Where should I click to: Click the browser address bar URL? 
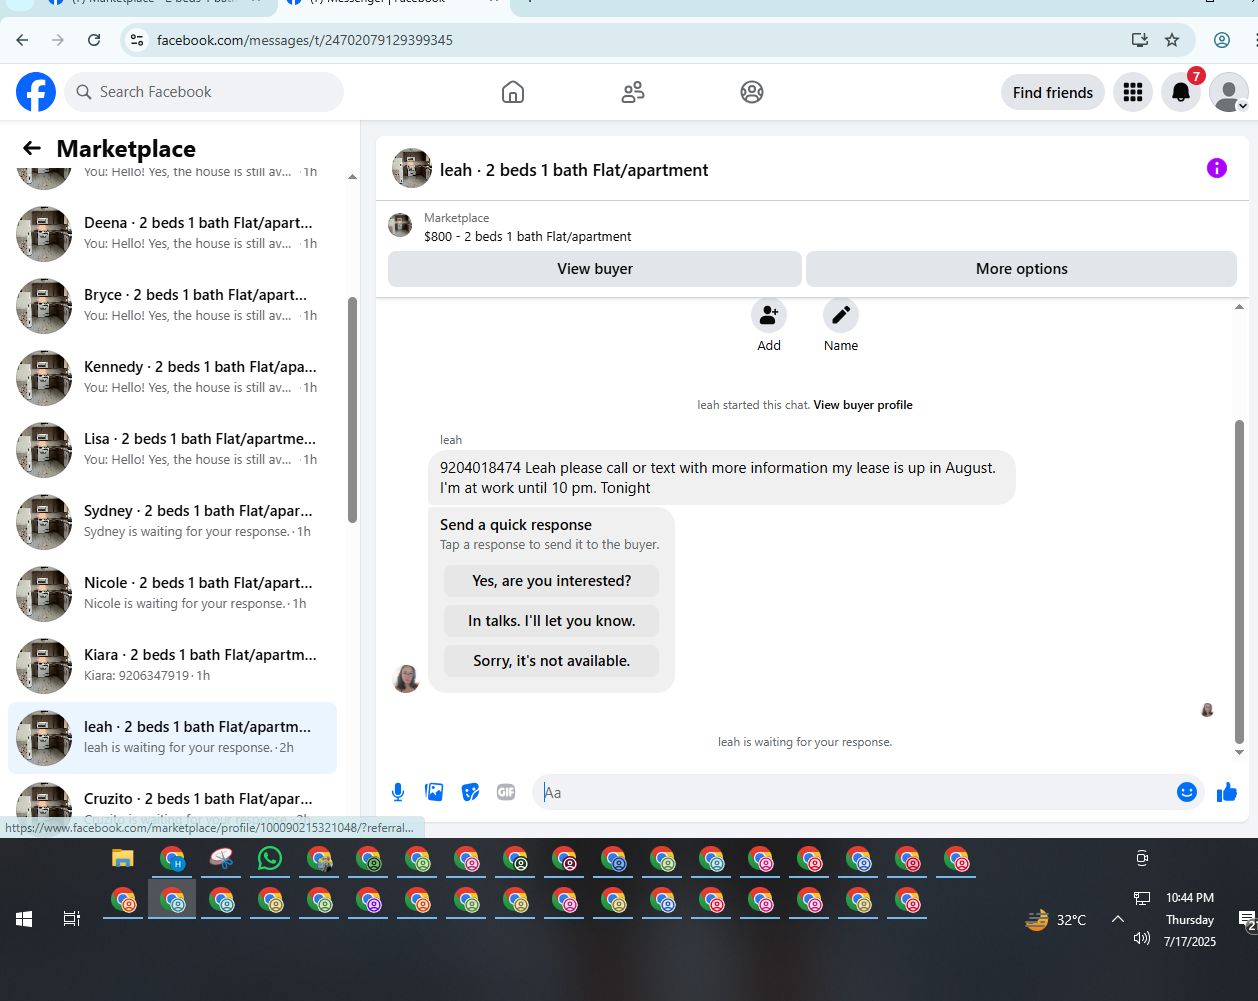click(x=305, y=40)
